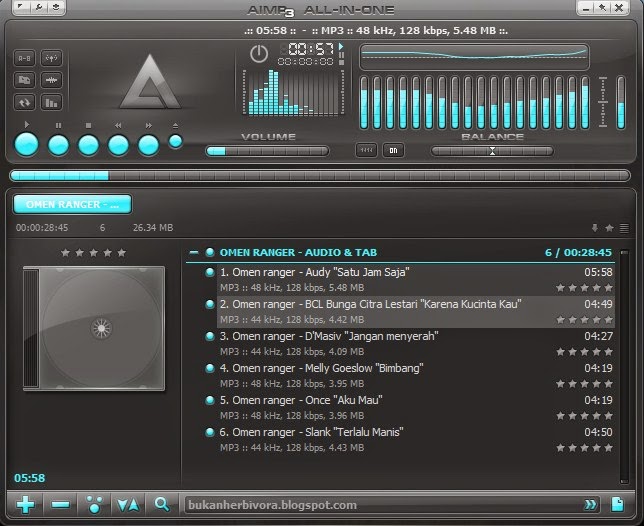Toggle repeat playback arrows button
The image size is (644, 526).
[x=24, y=102]
